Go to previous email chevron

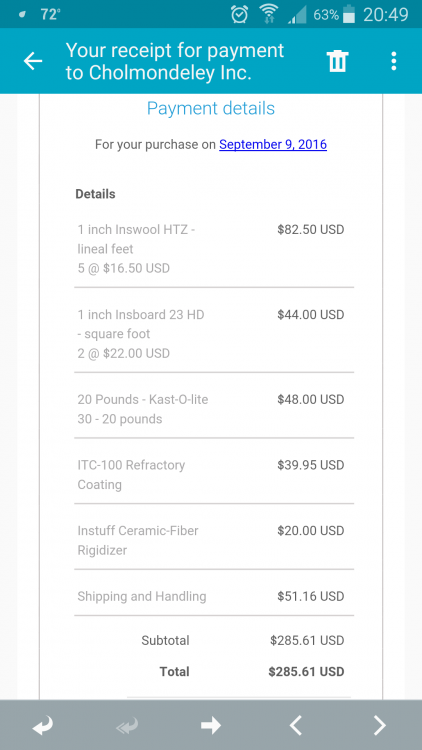(296, 726)
